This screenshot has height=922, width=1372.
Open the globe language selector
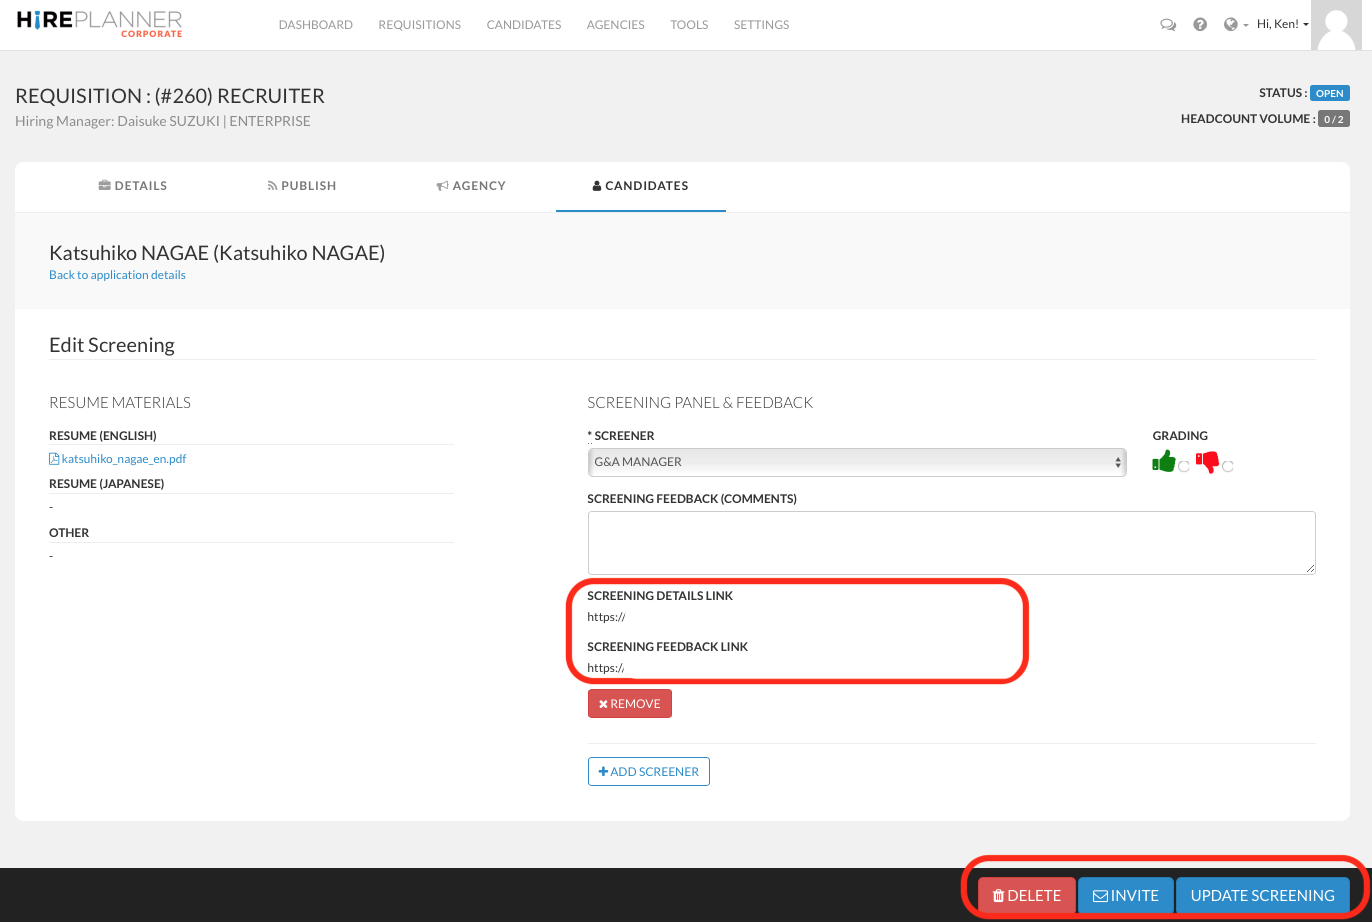tap(1232, 25)
